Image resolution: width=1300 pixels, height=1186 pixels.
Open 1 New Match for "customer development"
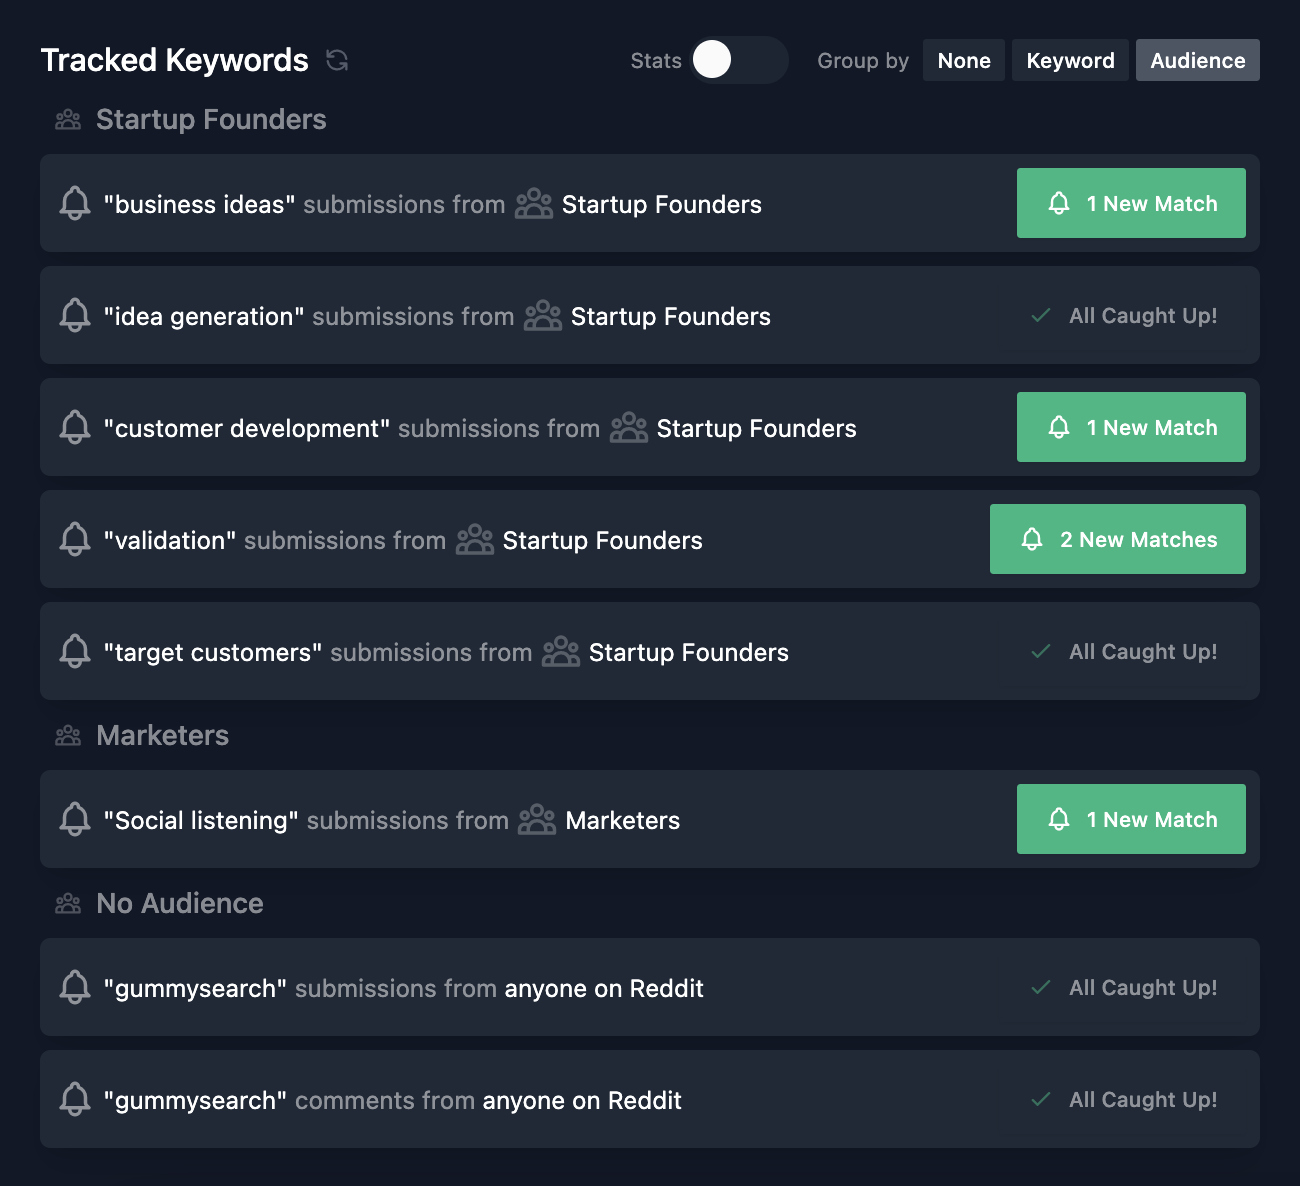click(1131, 427)
